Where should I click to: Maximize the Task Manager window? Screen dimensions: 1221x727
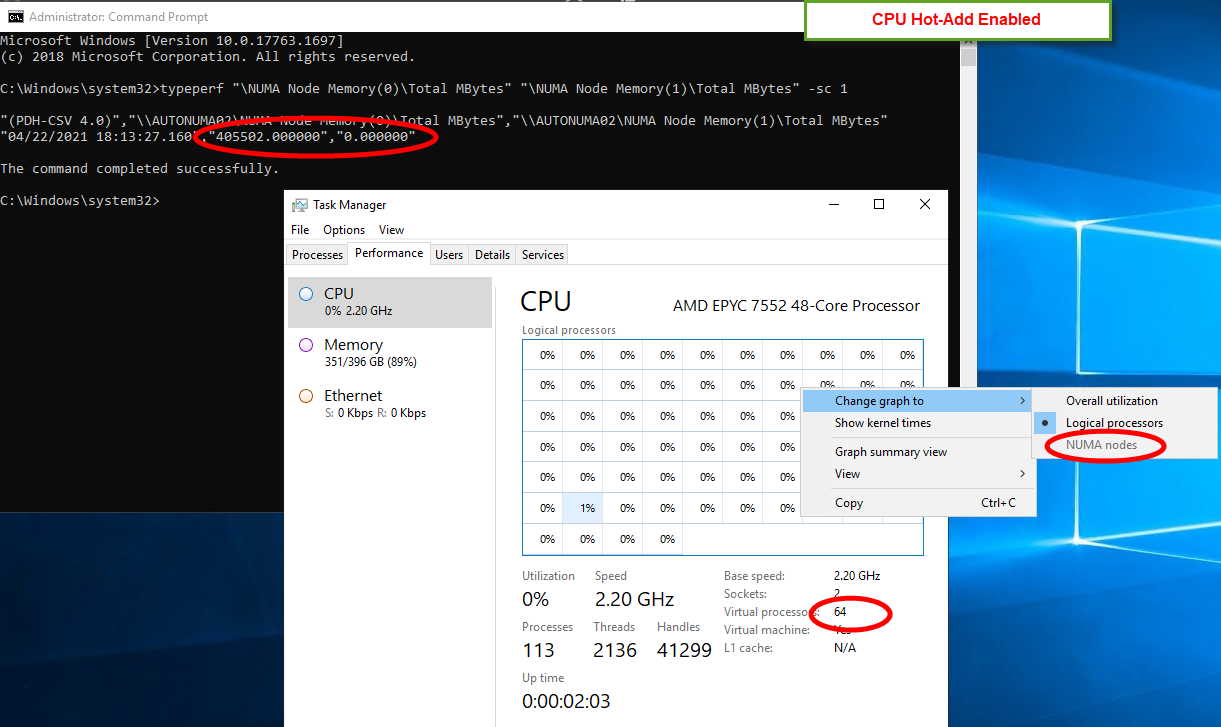pos(879,204)
